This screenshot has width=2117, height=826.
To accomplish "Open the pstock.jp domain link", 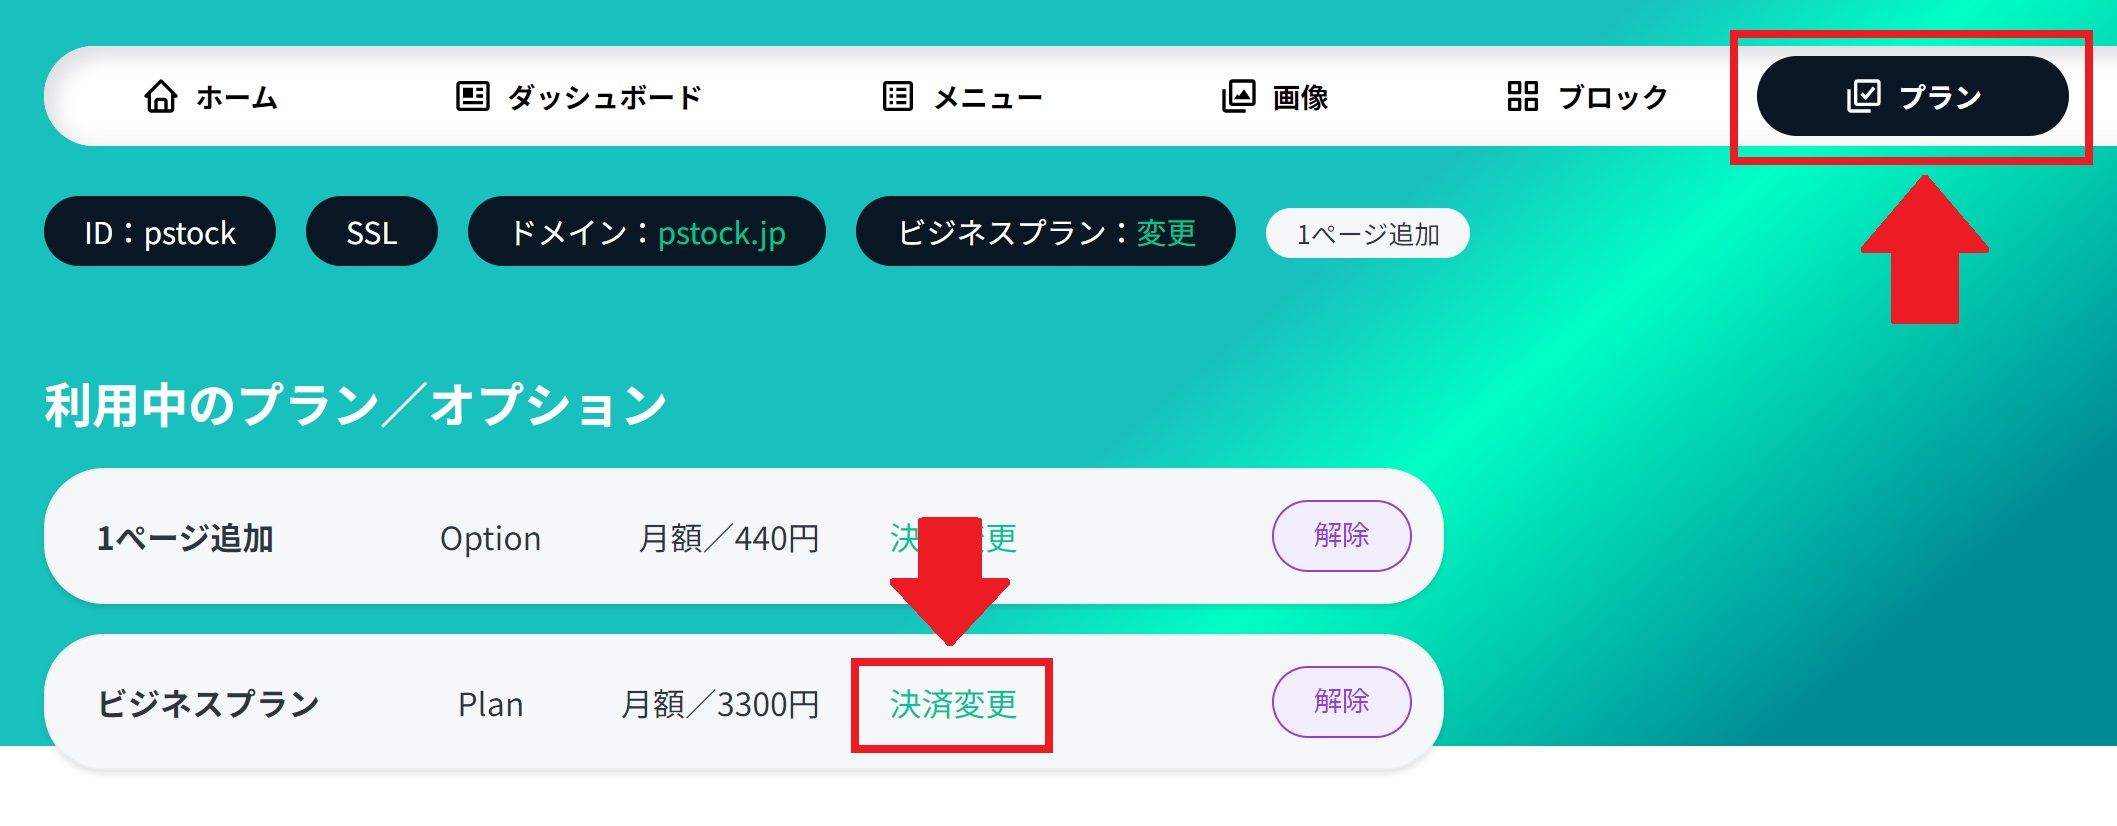I will tap(721, 232).
